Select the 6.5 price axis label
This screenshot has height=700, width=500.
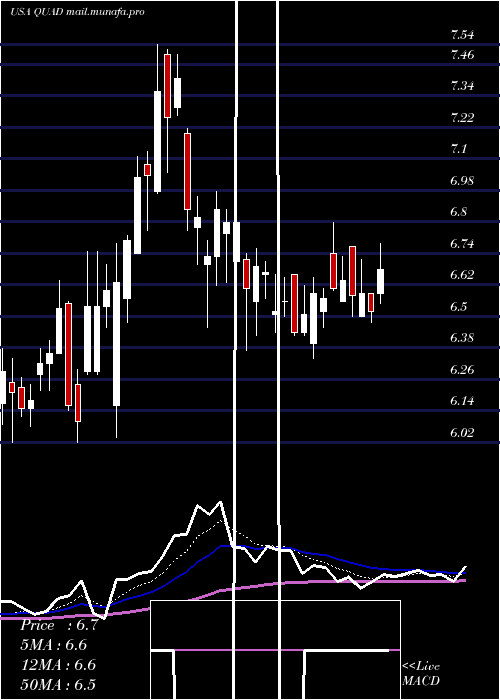click(459, 307)
